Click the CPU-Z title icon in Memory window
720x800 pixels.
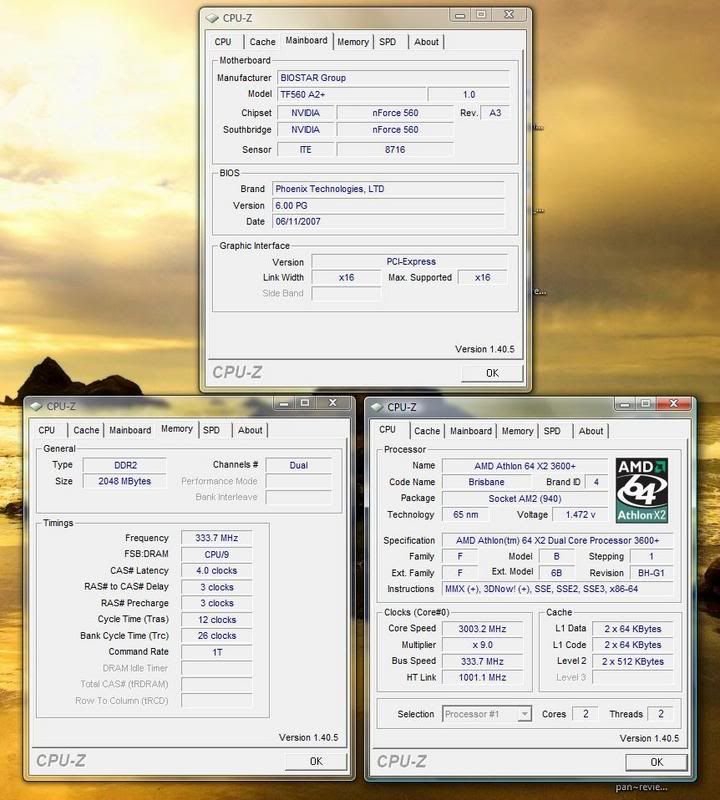pyautogui.click(x=36, y=406)
